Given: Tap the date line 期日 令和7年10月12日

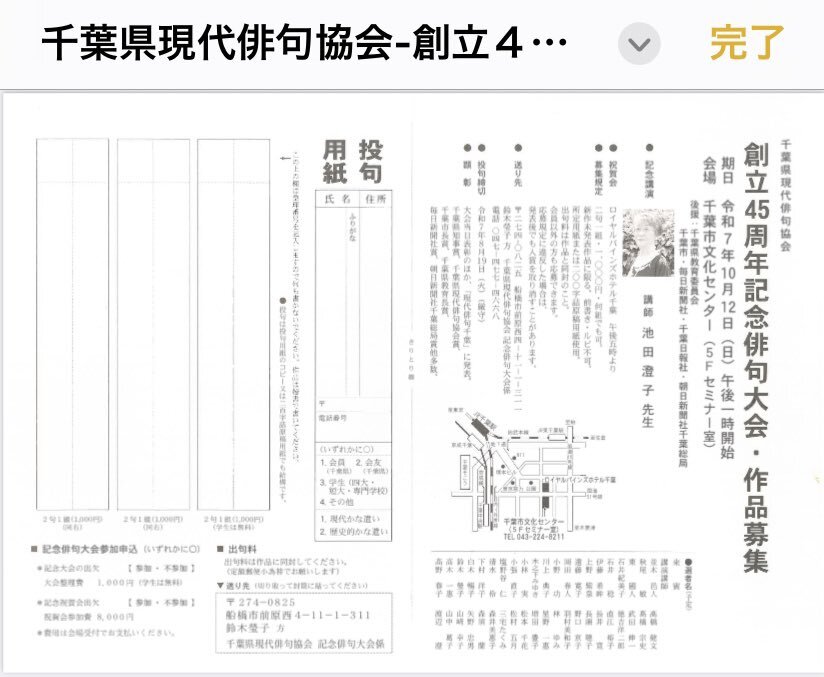Looking at the screenshot, I should coord(727,307).
